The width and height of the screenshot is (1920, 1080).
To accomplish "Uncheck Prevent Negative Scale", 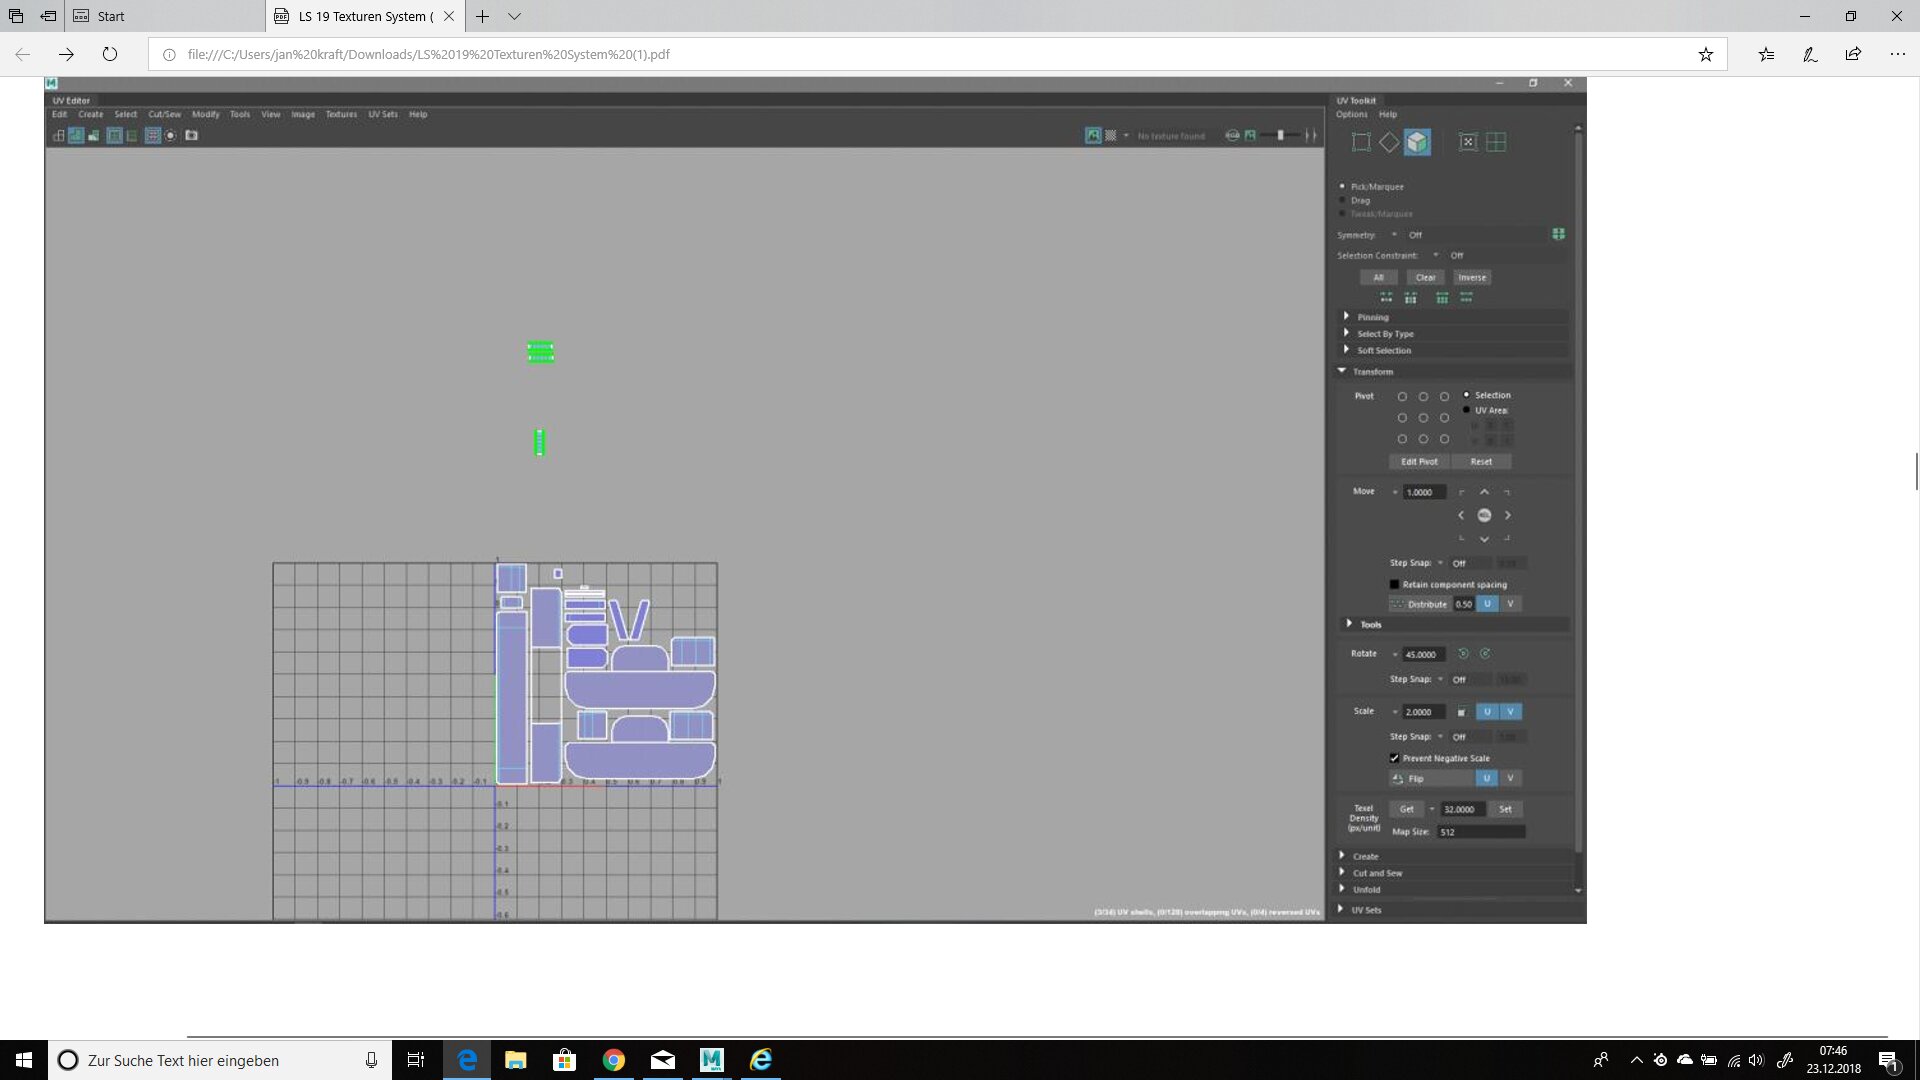I will 1394,758.
